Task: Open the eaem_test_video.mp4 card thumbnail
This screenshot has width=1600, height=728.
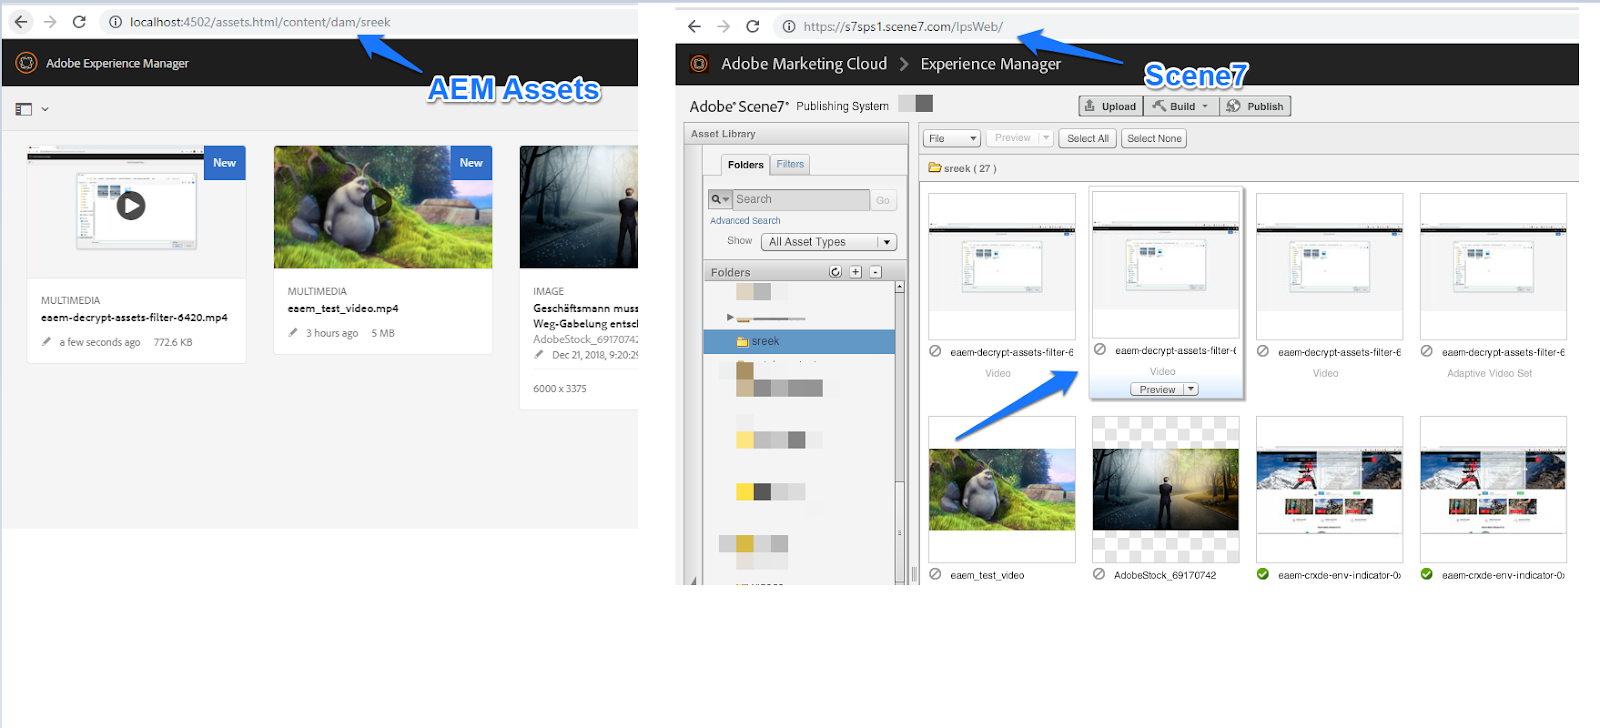Action: point(383,207)
